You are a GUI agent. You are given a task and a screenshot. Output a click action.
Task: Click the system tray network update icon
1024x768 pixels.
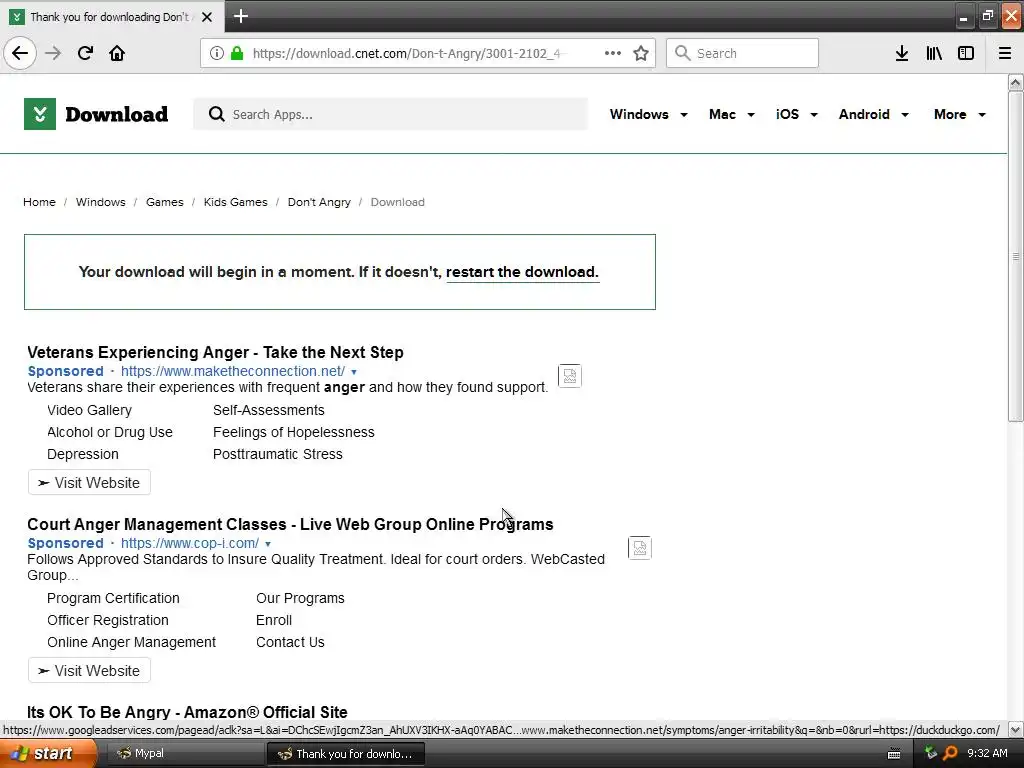pyautogui.click(x=931, y=753)
